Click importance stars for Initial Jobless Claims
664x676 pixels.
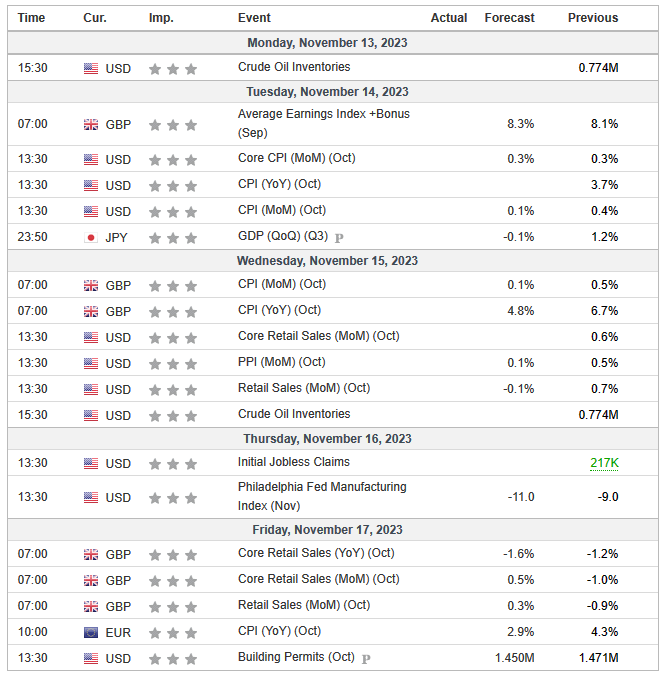click(x=173, y=464)
